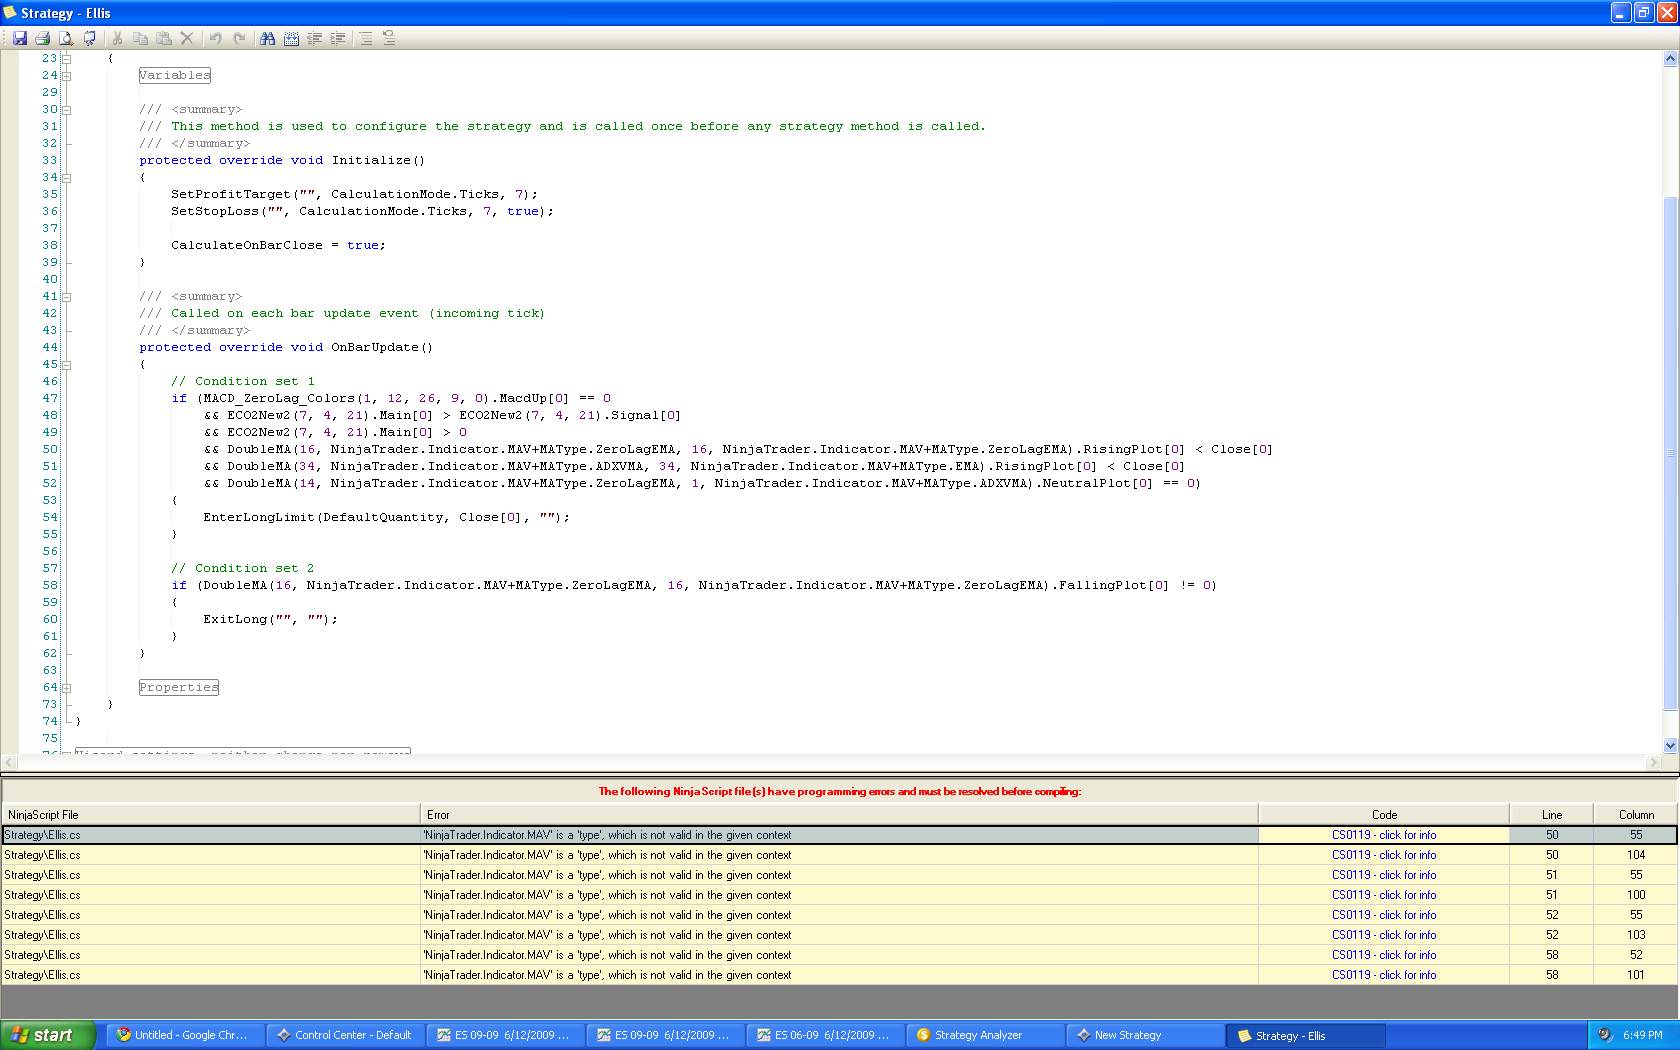This screenshot has width=1680, height=1050.
Task: Open CS0119 info for line 58 column 101
Action: (x=1384, y=975)
